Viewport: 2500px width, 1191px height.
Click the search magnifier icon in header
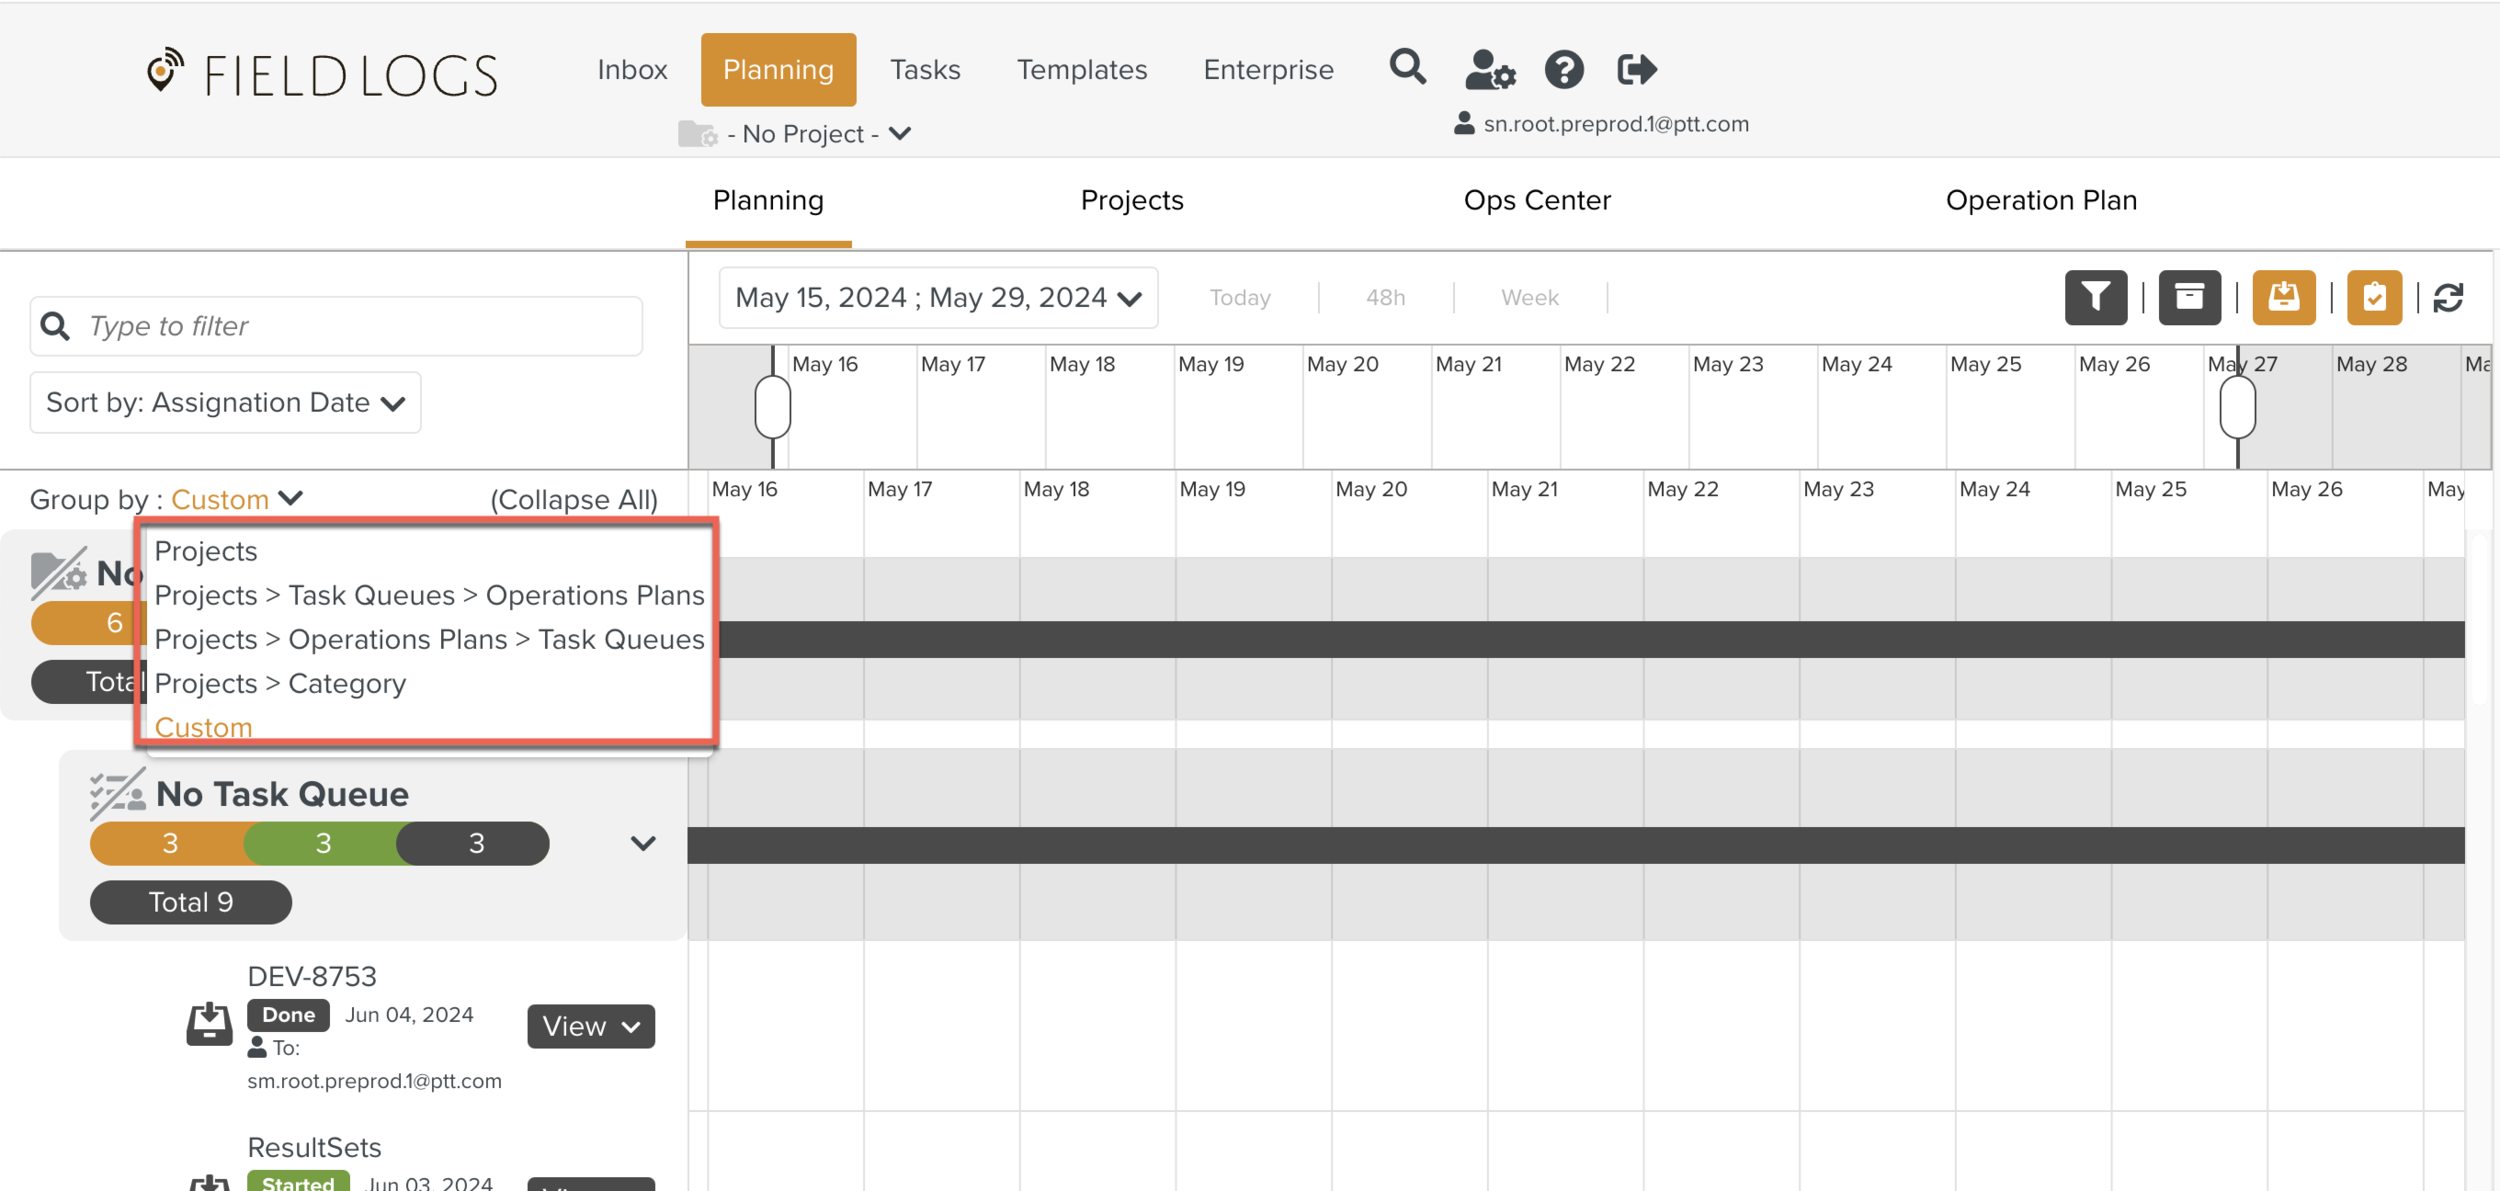tap(1407, 68)
